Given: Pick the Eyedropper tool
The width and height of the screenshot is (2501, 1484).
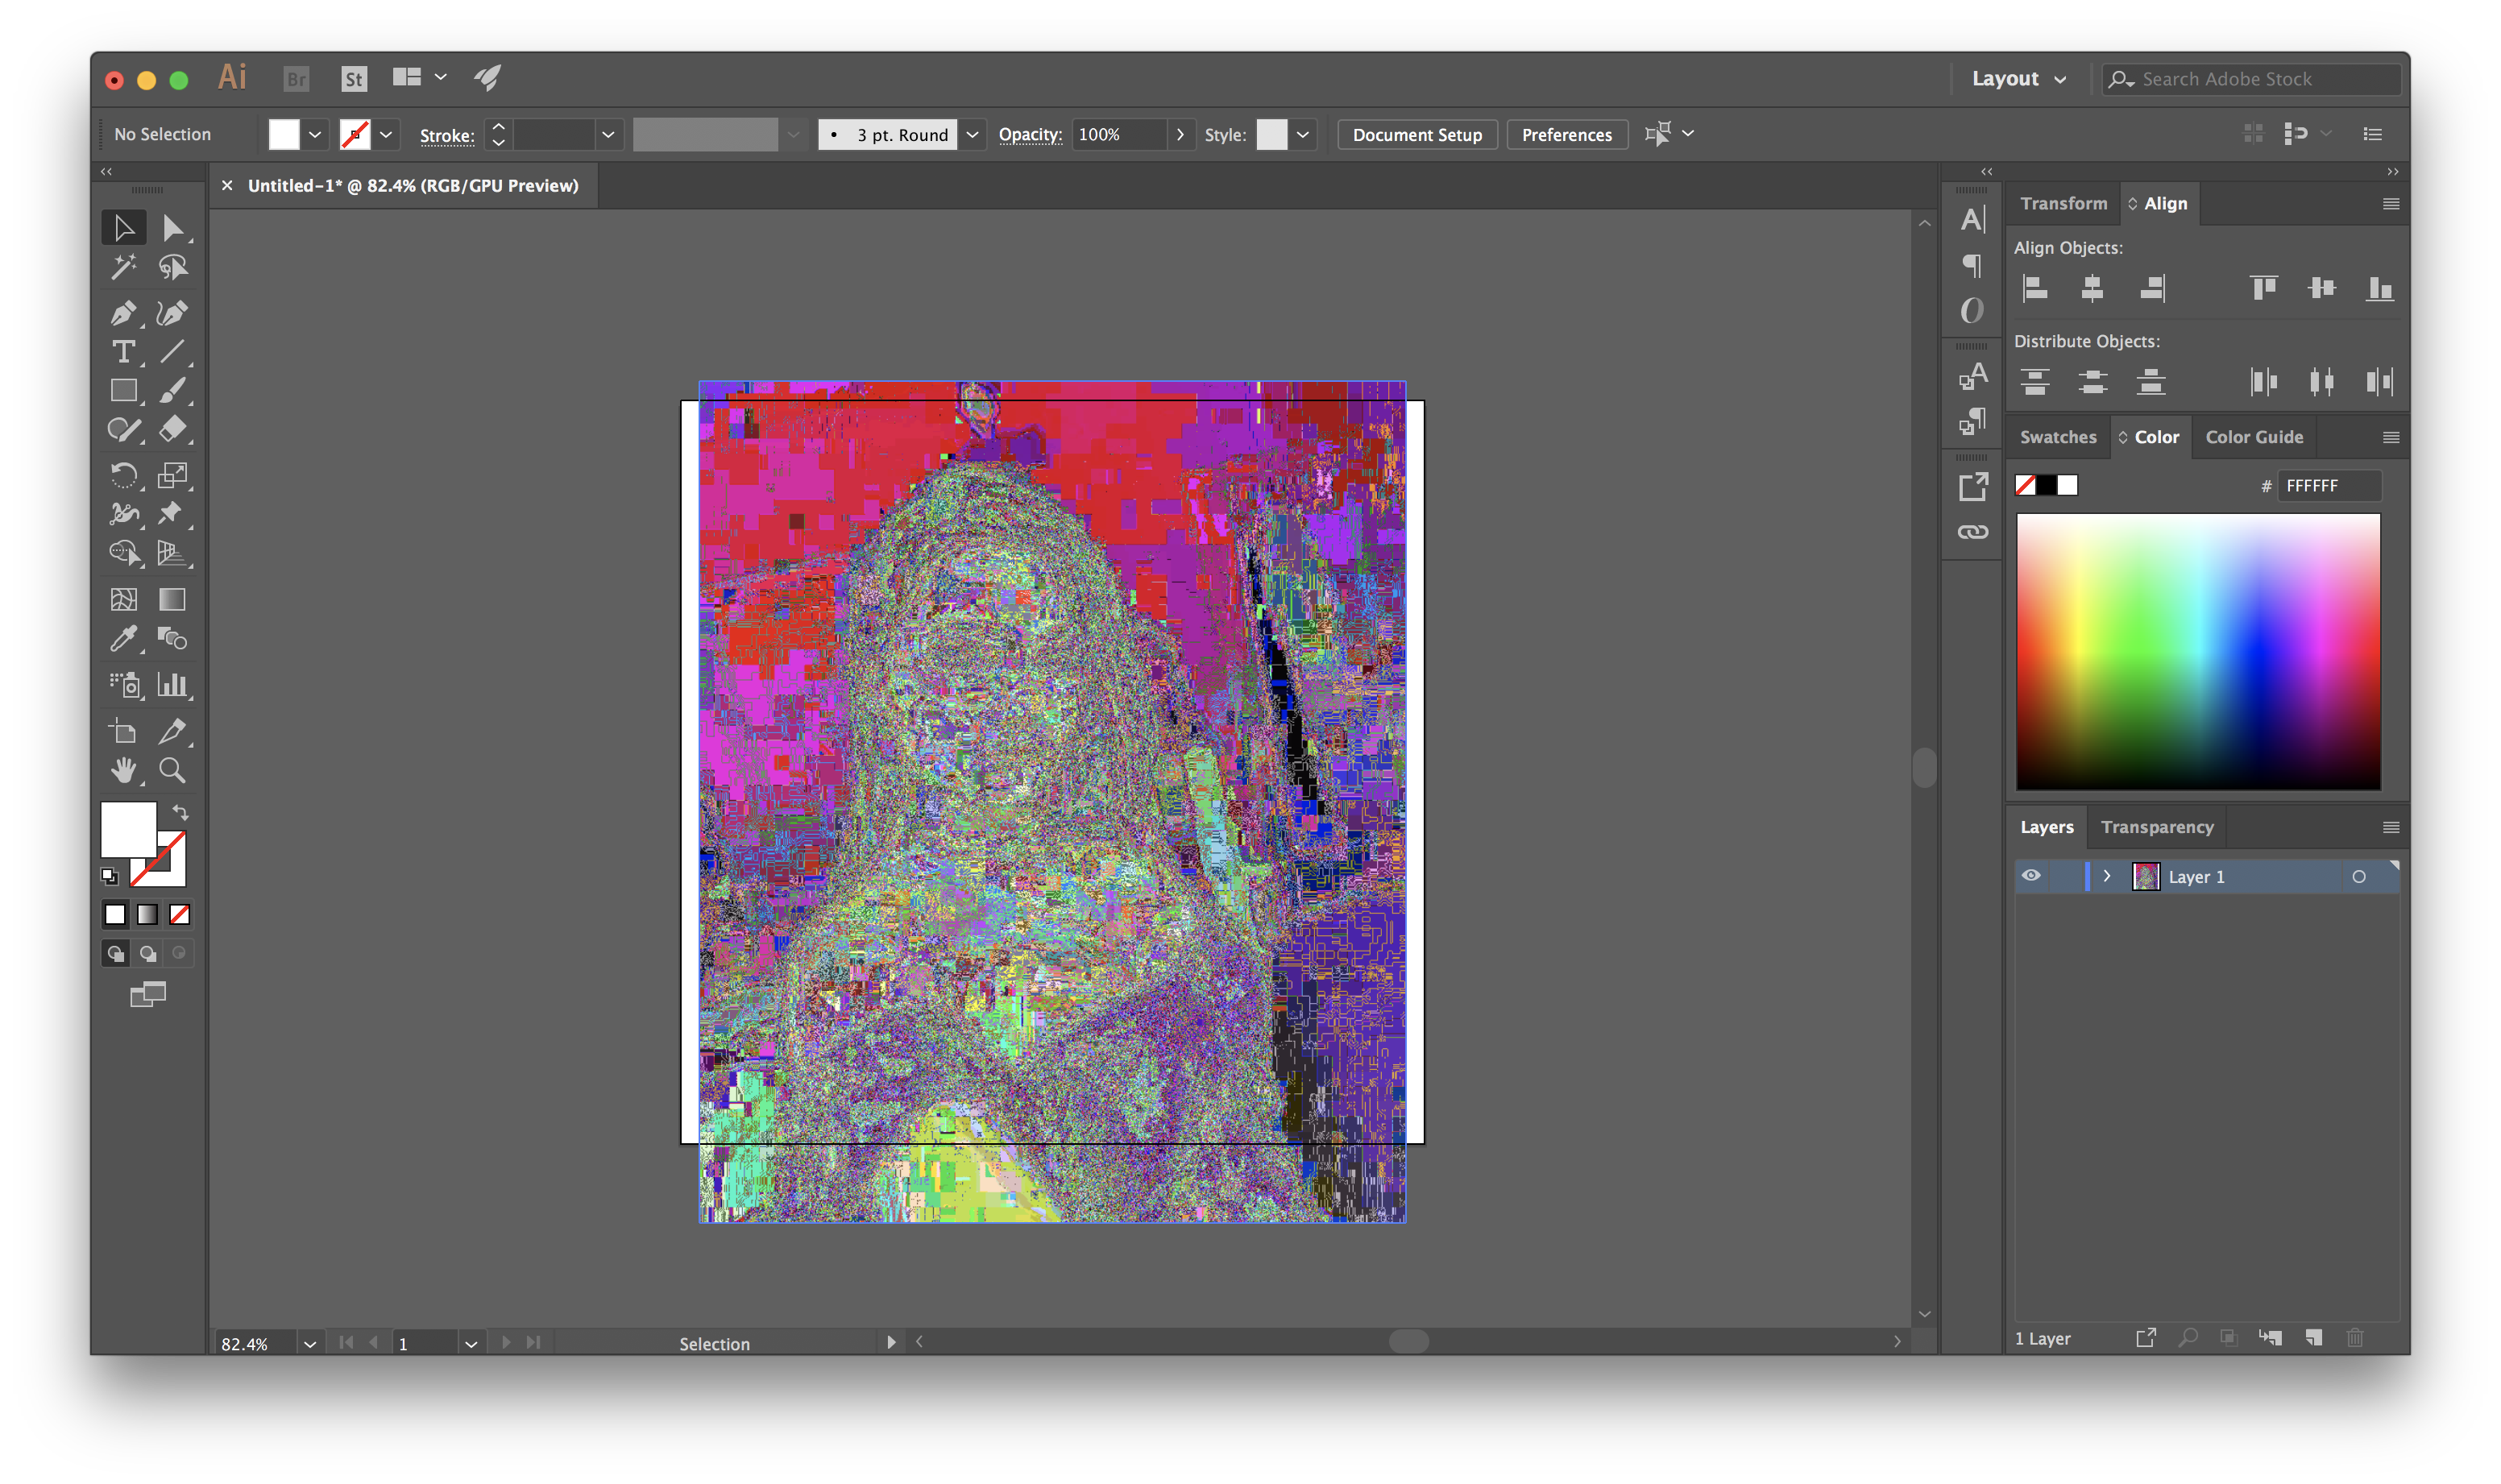Looking at the screenshot, I should point(123,638).
